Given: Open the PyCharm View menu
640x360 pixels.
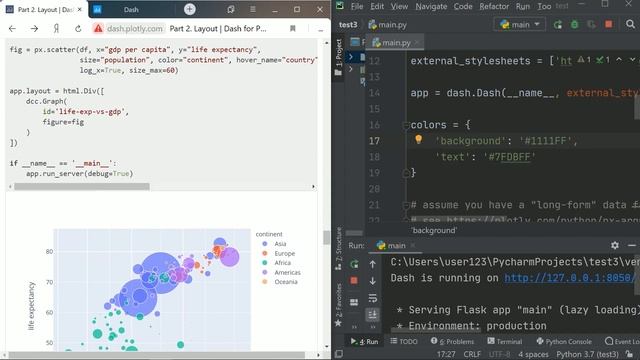Looking at the screenshot, I should tap(399, 6).
